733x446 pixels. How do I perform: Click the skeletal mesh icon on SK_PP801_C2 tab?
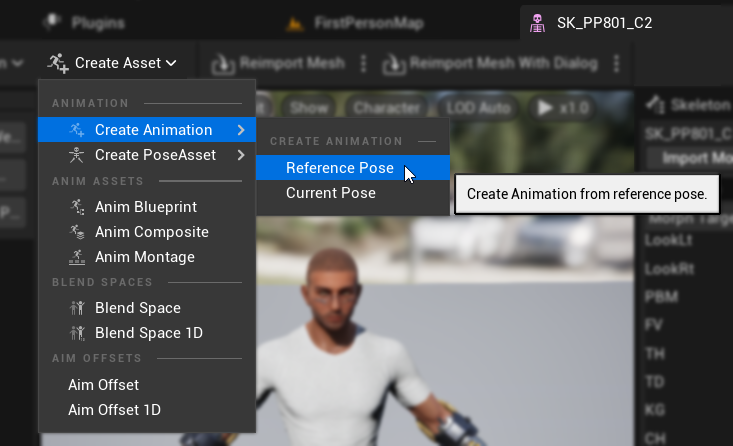(x=538, y=22)
